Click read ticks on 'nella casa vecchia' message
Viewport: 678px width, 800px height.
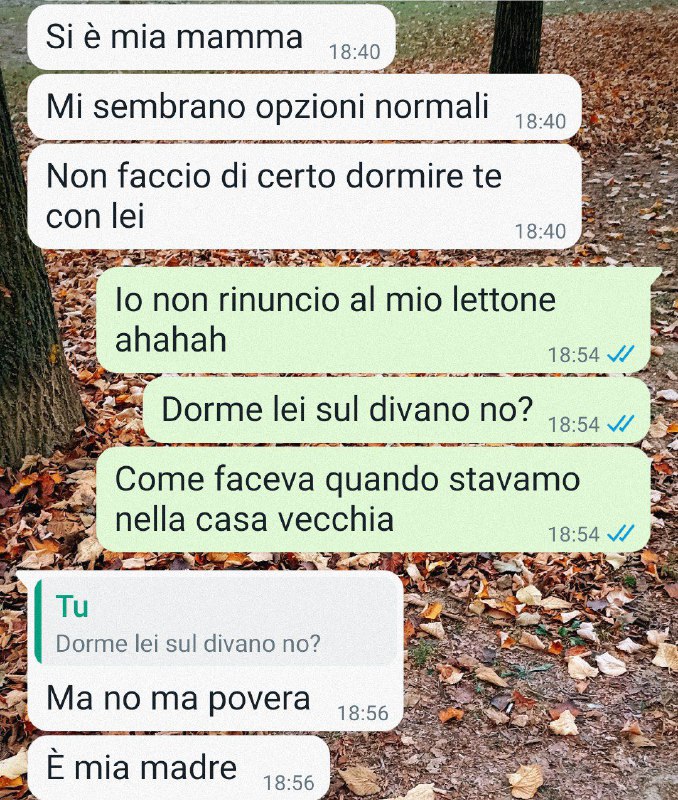(621, 534)
